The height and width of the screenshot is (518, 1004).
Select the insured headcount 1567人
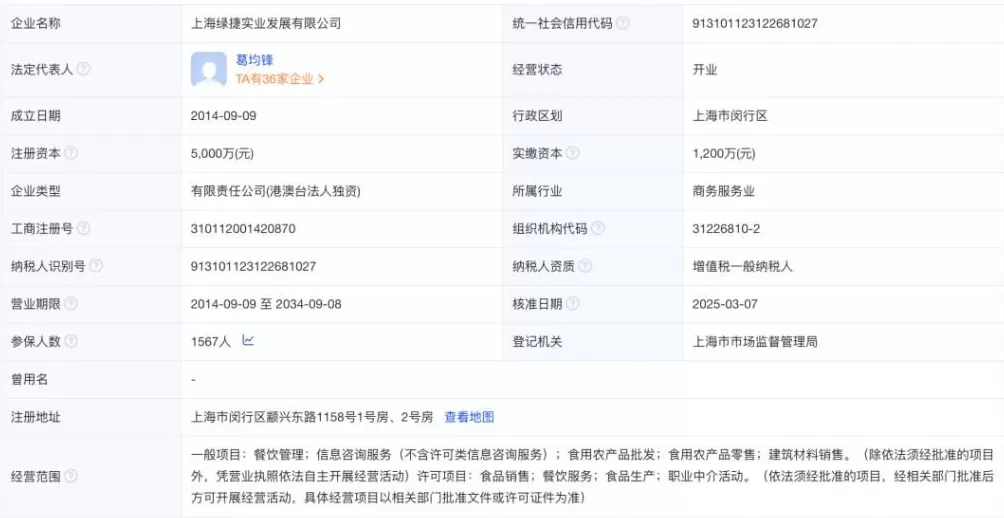click(x=210, y=342)
